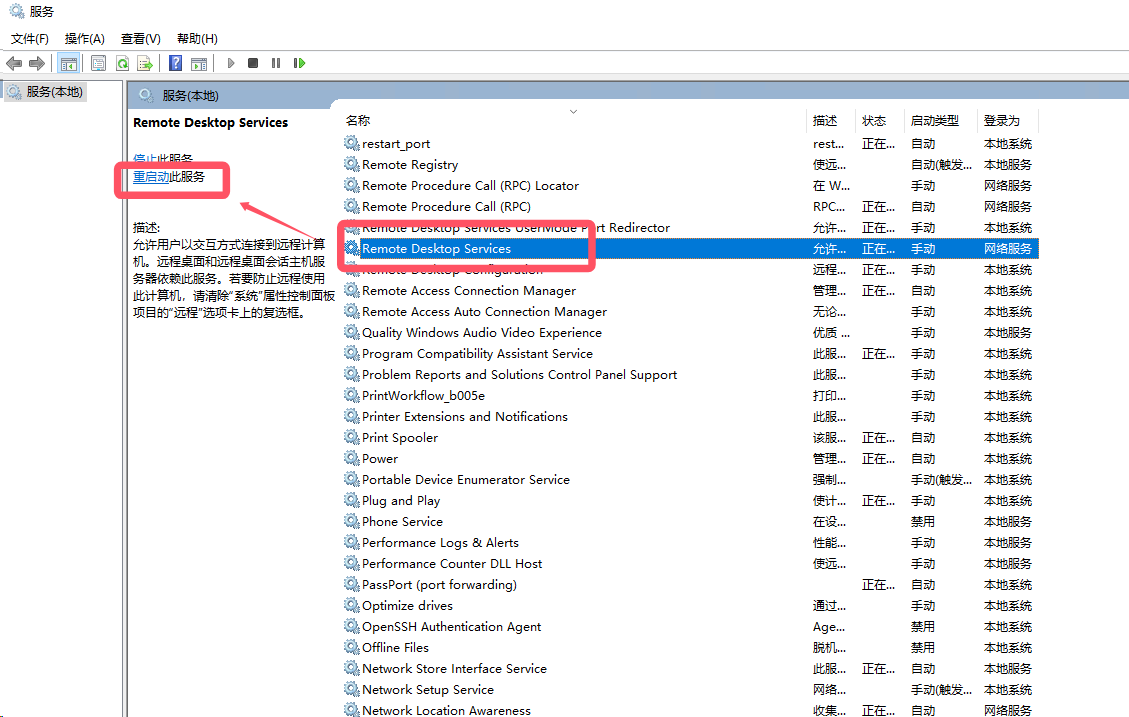Sort by the 启动类型 column header
Screen dimensions: 1129x717
coord(934,121)
